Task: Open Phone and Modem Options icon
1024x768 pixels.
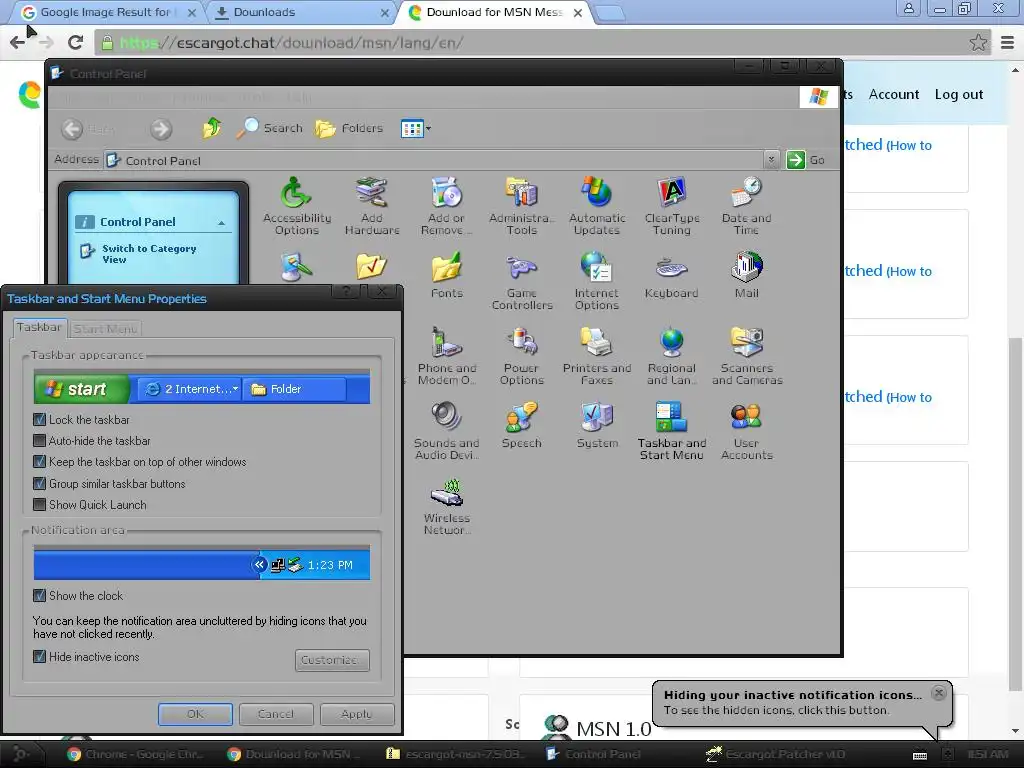Action: coord(447,356)
